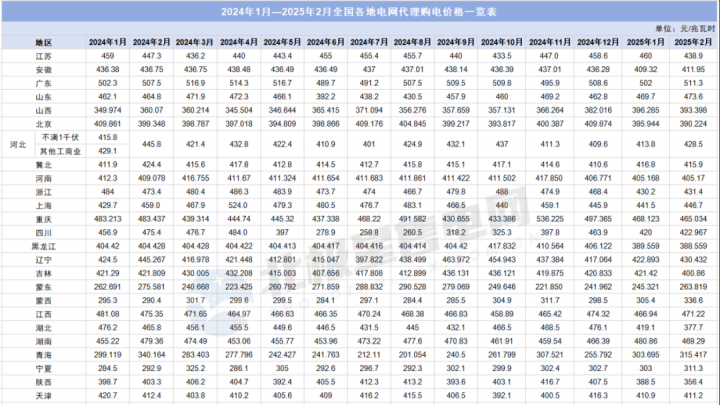Select the 2024年6月 column header
This screenshot has width=720, height=405.
tap(325, 43)
